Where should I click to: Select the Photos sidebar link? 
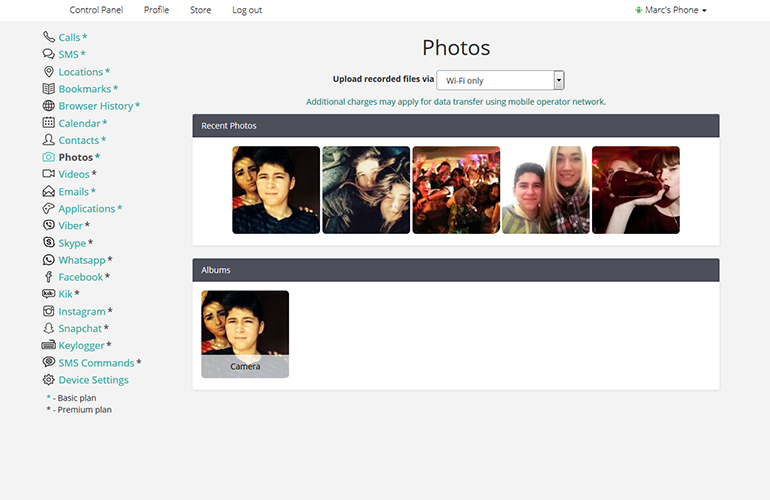tap(76, 157)
